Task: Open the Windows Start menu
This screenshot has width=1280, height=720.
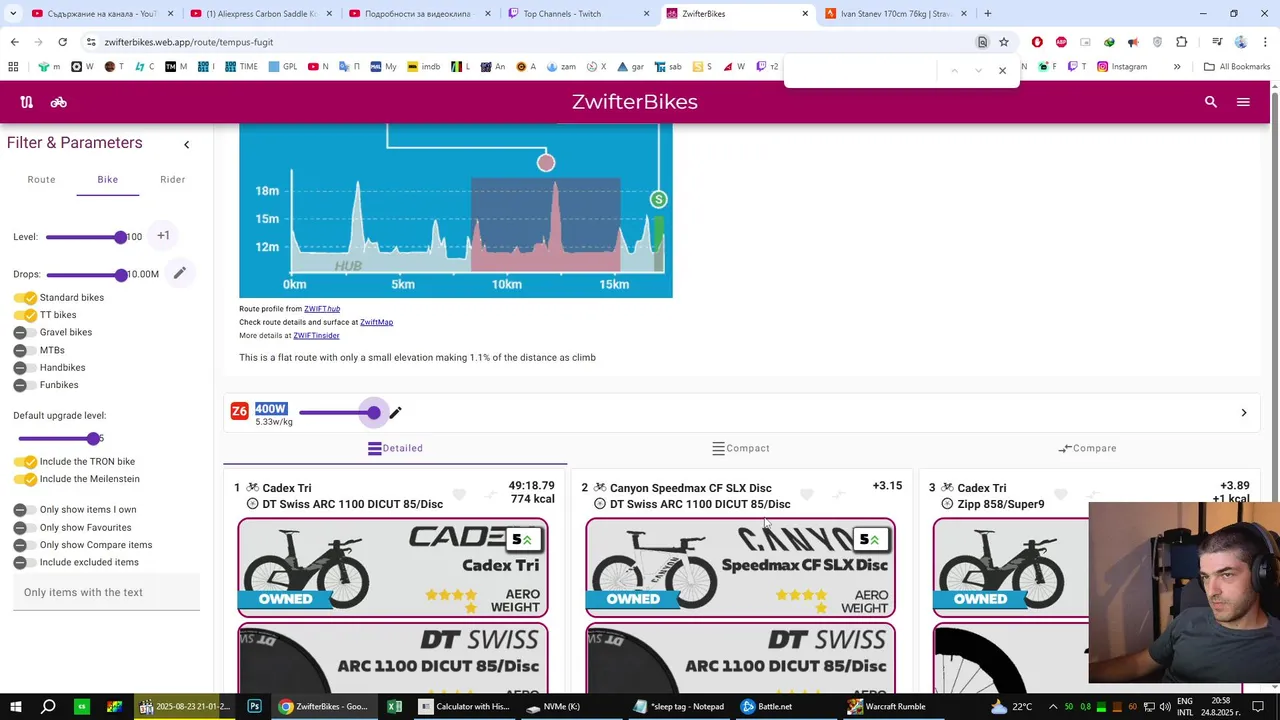Action: click(x=16, y=706)
